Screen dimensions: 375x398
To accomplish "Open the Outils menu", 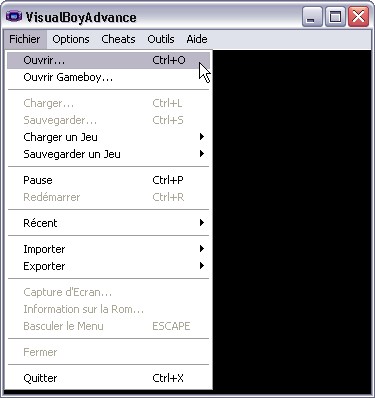I will [161, 39].
